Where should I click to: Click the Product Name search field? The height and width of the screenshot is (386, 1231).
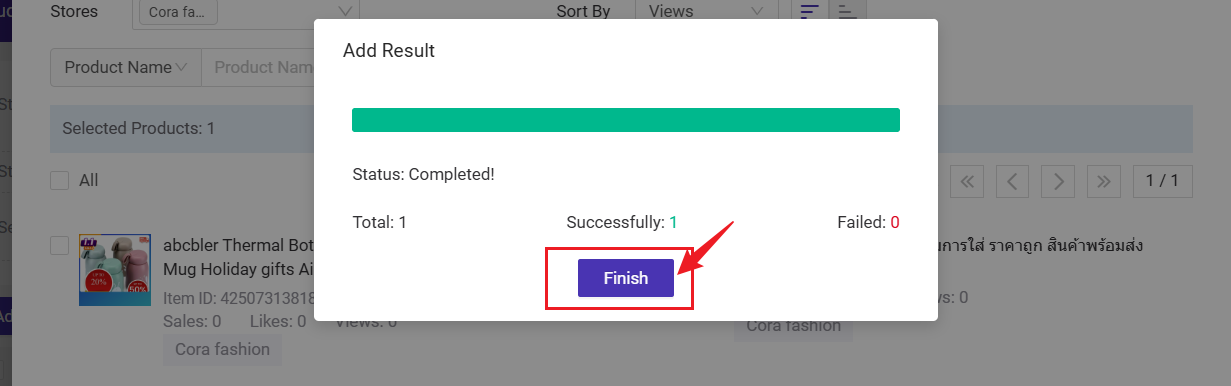click(x=258, y=68)
